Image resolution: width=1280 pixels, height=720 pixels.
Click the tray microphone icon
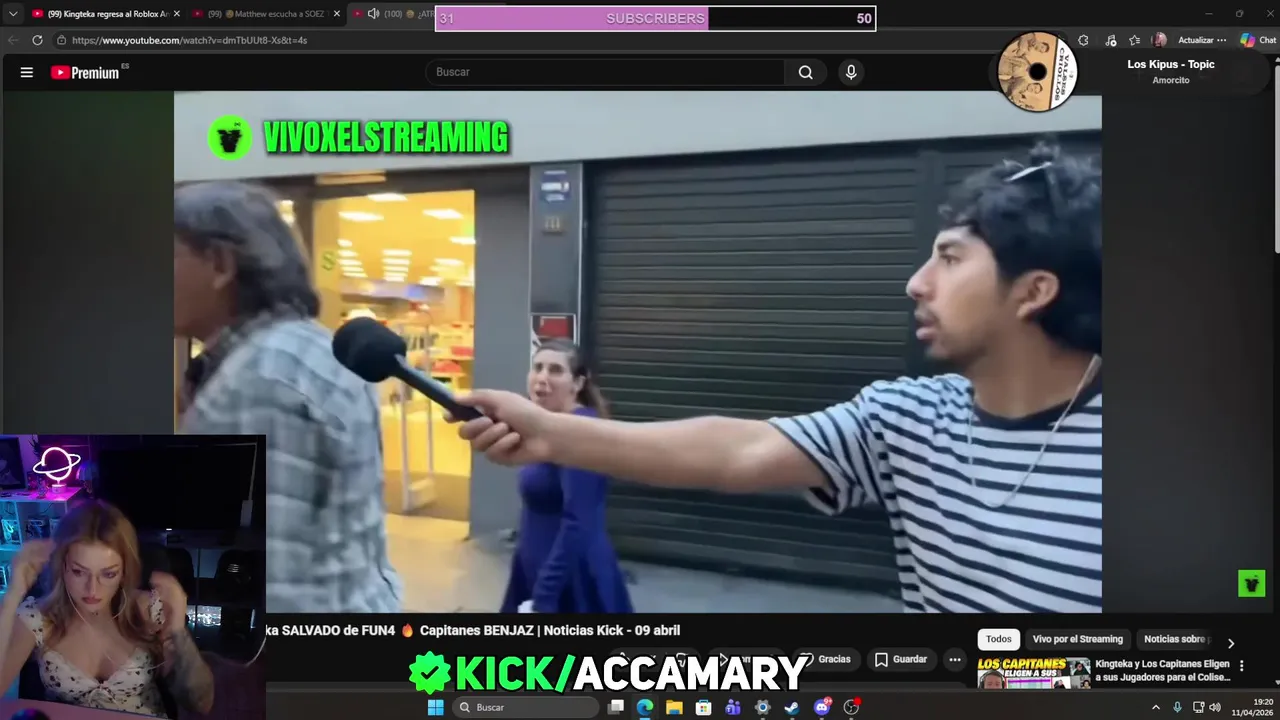tap(1177, 707)
